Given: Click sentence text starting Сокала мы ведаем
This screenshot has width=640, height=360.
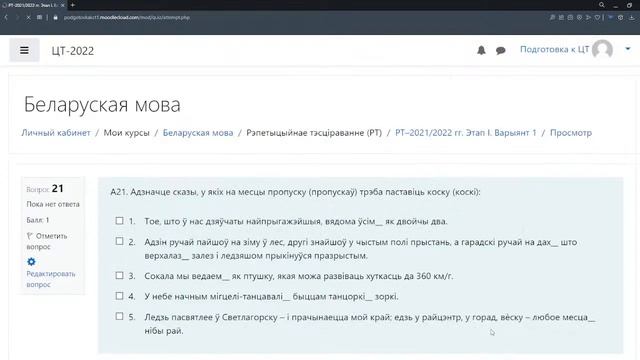Looking at the screenshot, I should point(299,276).
